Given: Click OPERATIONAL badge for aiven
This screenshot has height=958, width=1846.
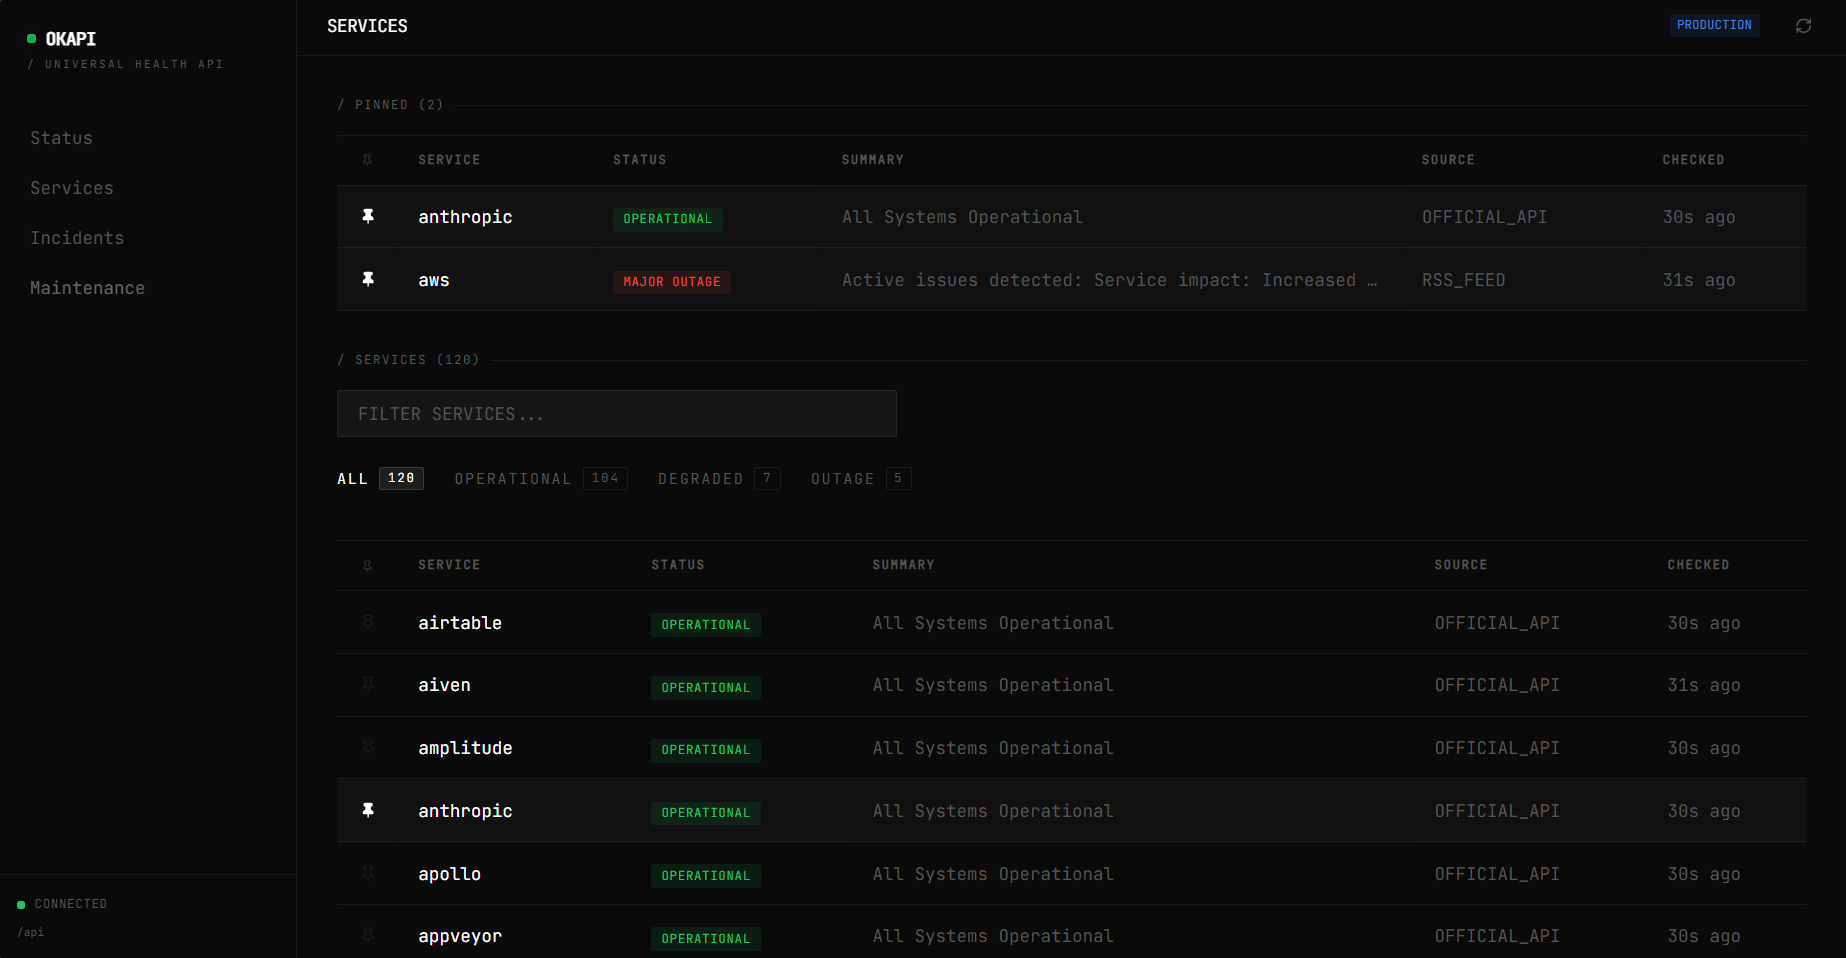Looking at the screenshot, I should [706, 688].
